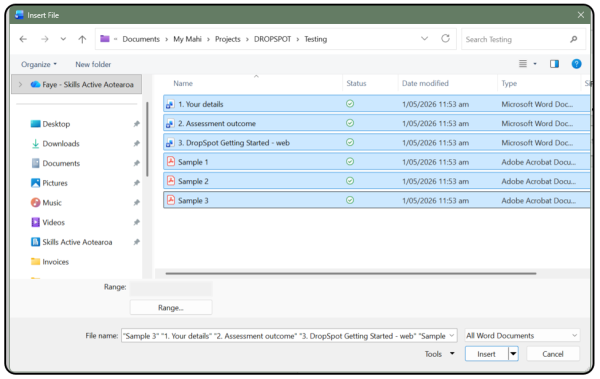Open Videos in the sidebar
Screen dimensions: 600x379
click(x=48, y=222)
